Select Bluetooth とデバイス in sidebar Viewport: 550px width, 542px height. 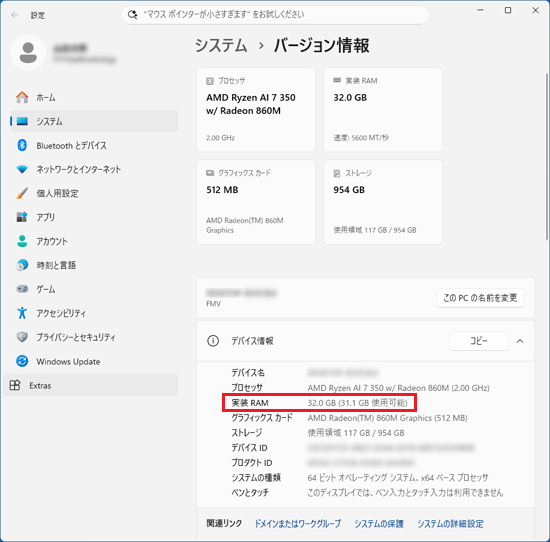(94, 145)
